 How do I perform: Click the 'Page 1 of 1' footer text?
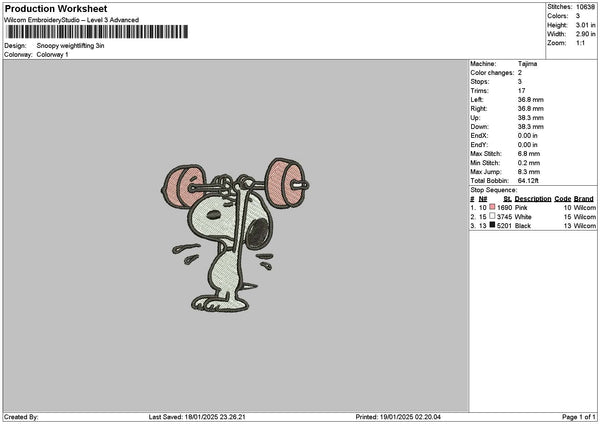point(579,417)
